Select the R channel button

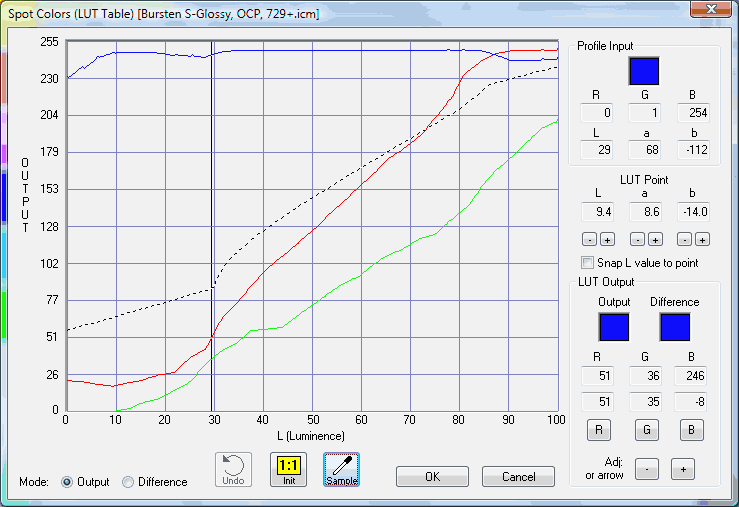(x=599, y=430)
